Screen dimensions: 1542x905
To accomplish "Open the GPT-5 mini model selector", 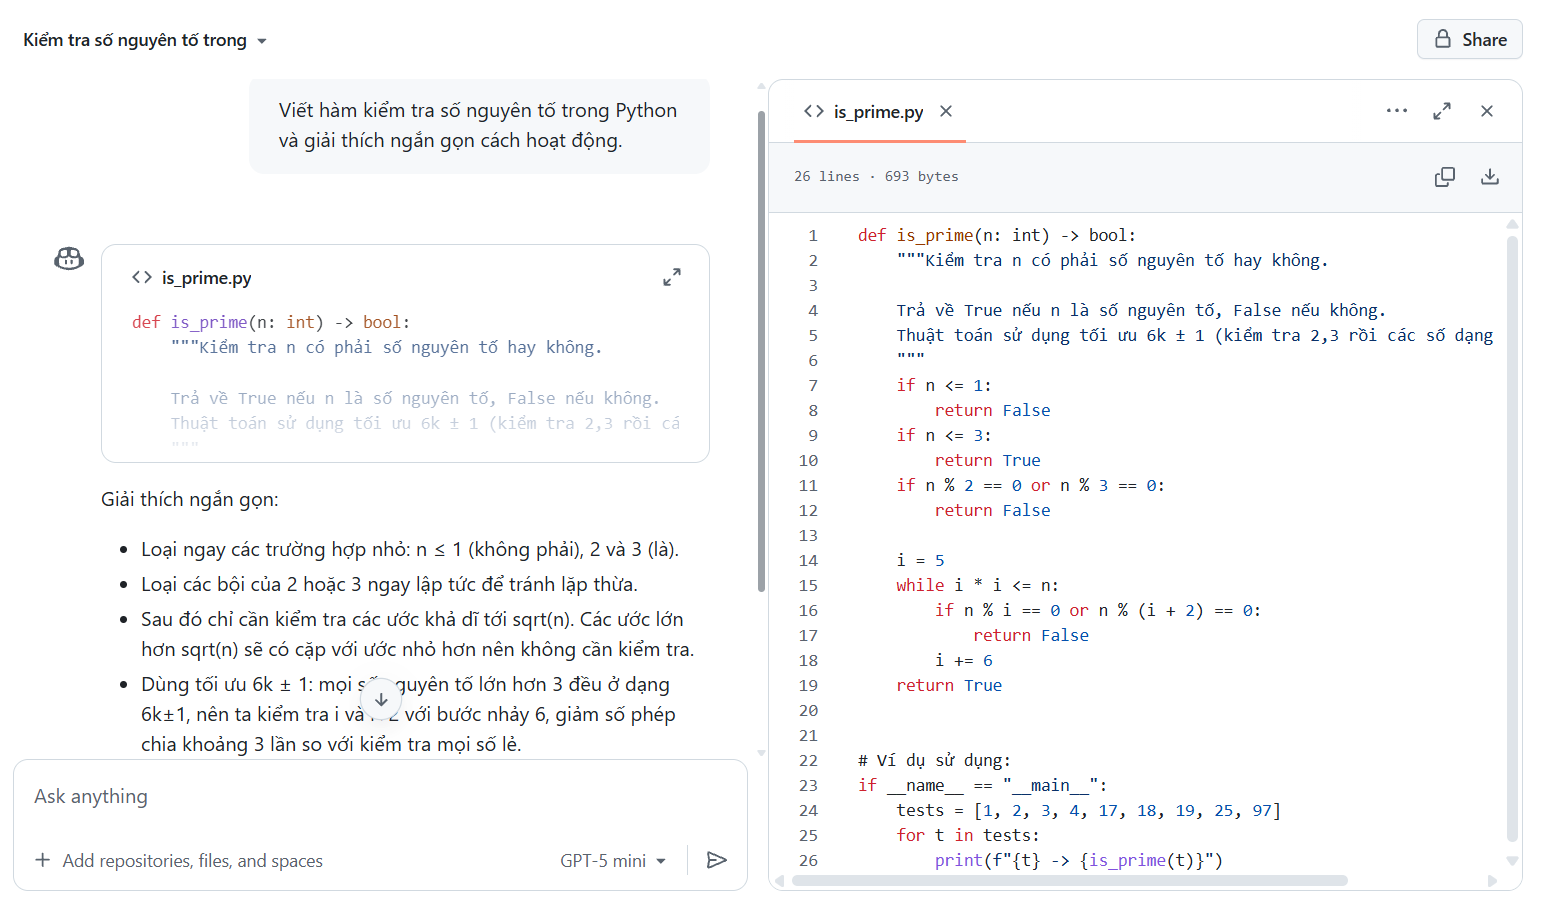I will tap(613, 860).
